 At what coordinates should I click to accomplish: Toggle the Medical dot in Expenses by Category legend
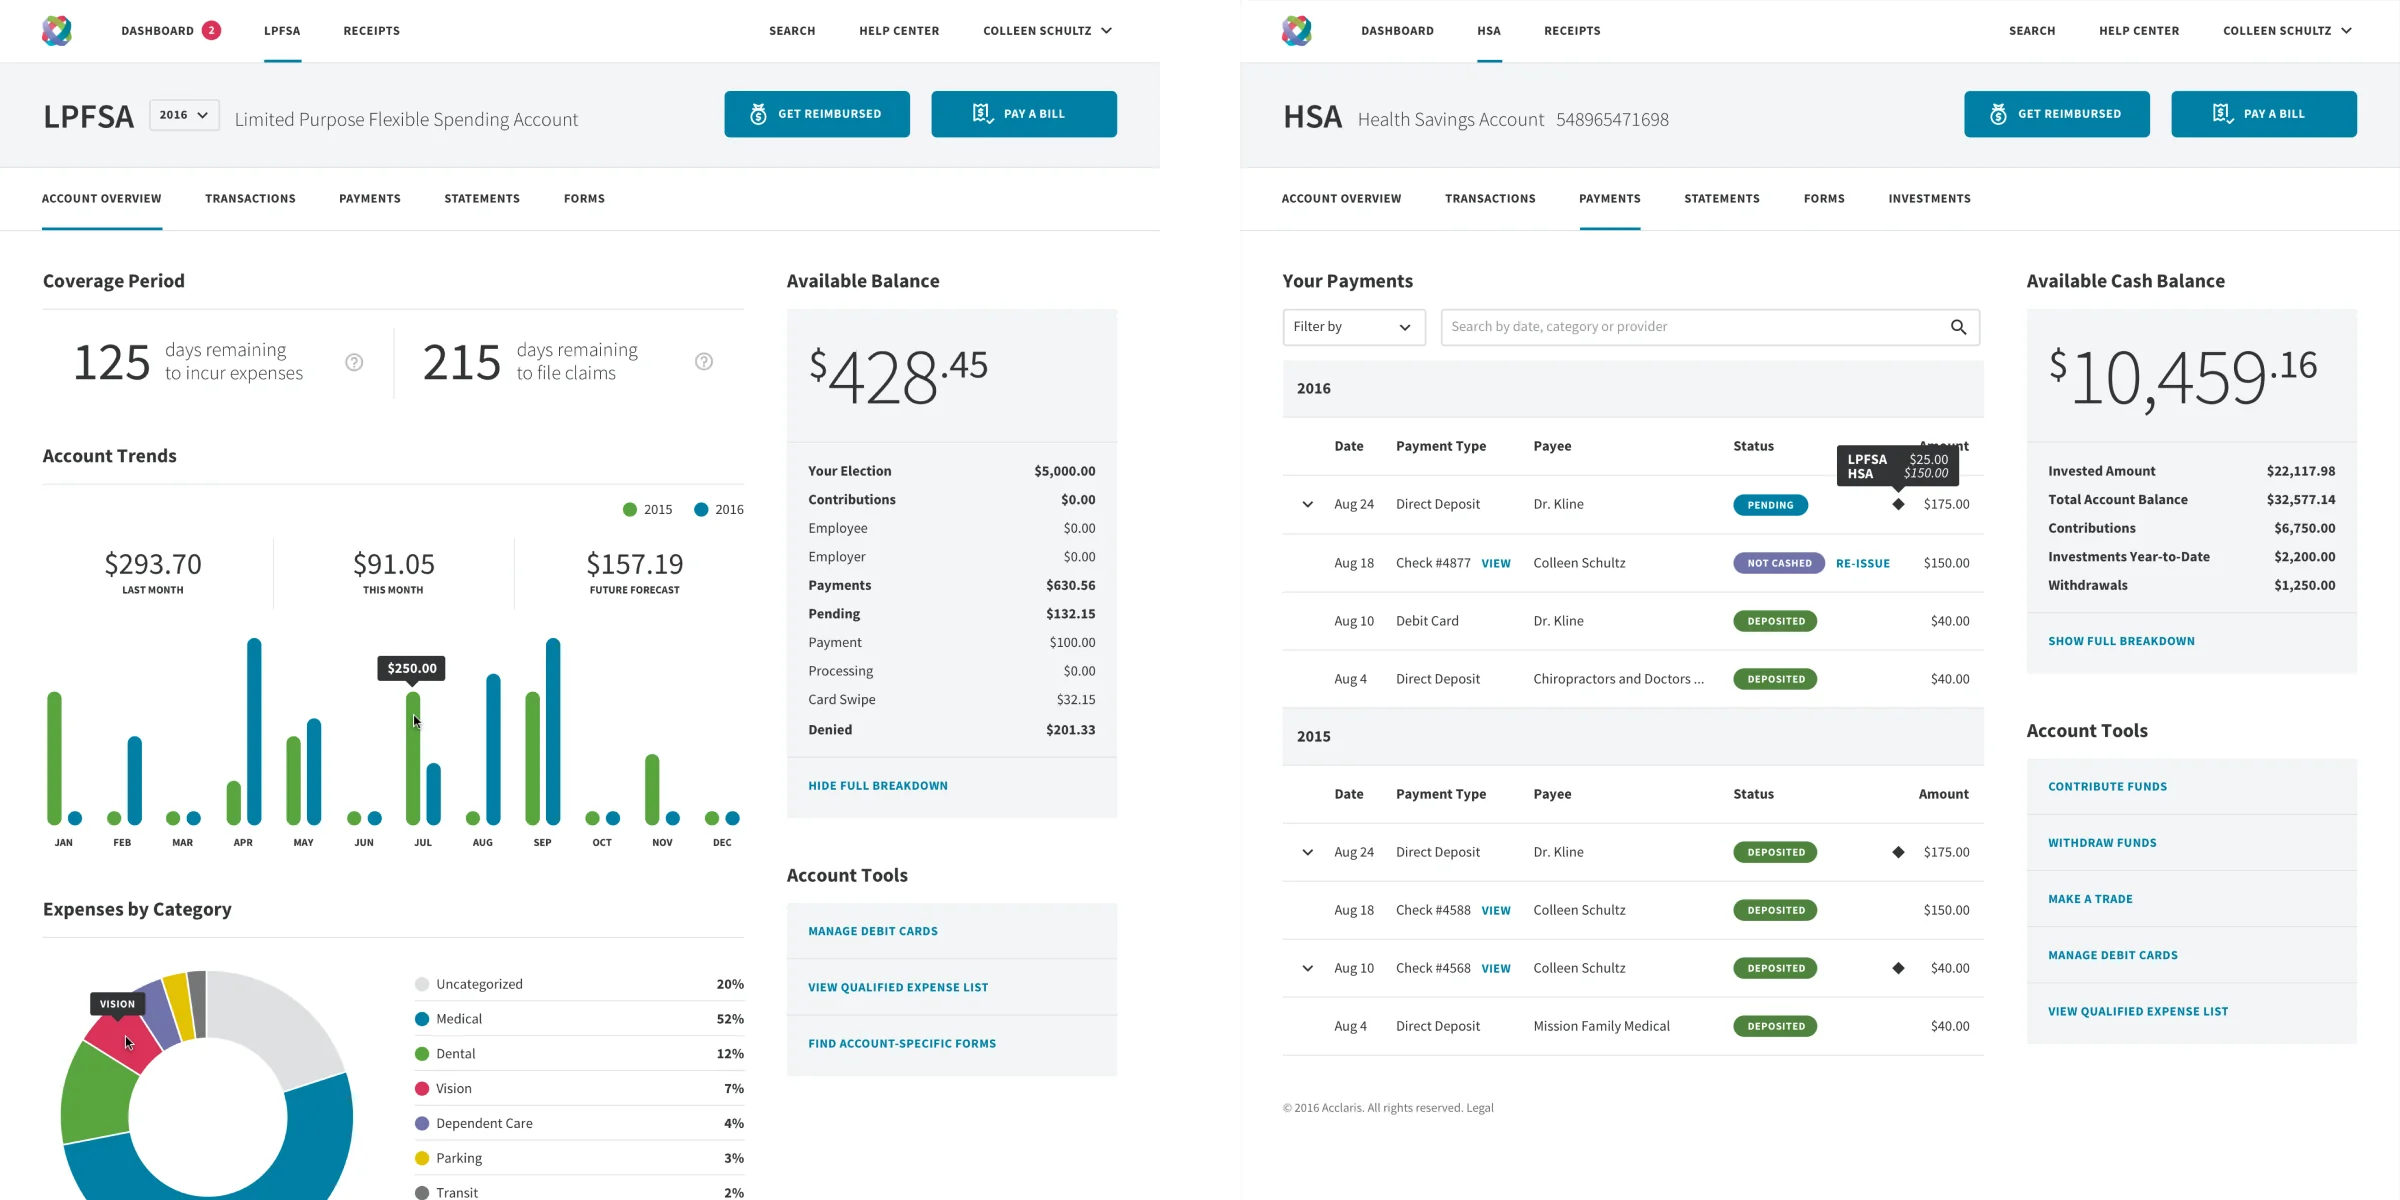[x=421, y=1018]
